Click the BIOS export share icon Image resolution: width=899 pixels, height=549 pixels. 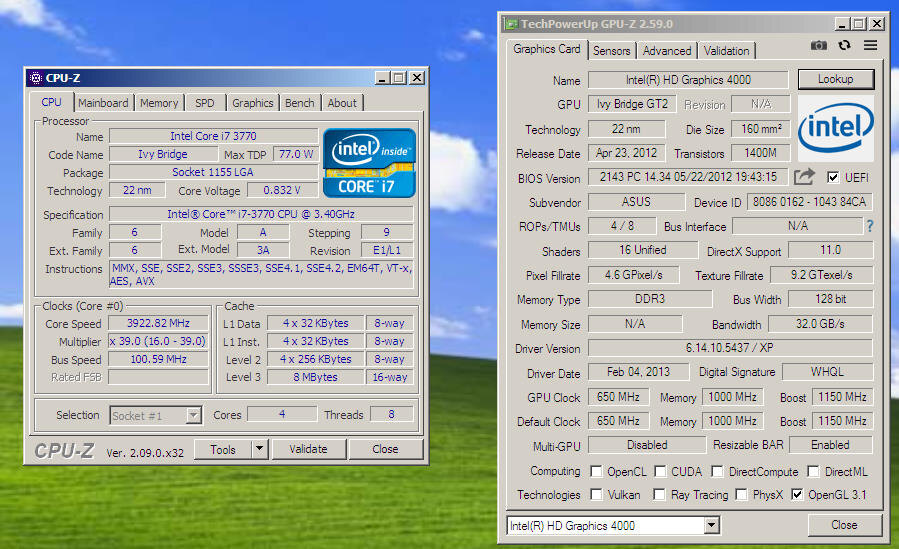point(804,177)
